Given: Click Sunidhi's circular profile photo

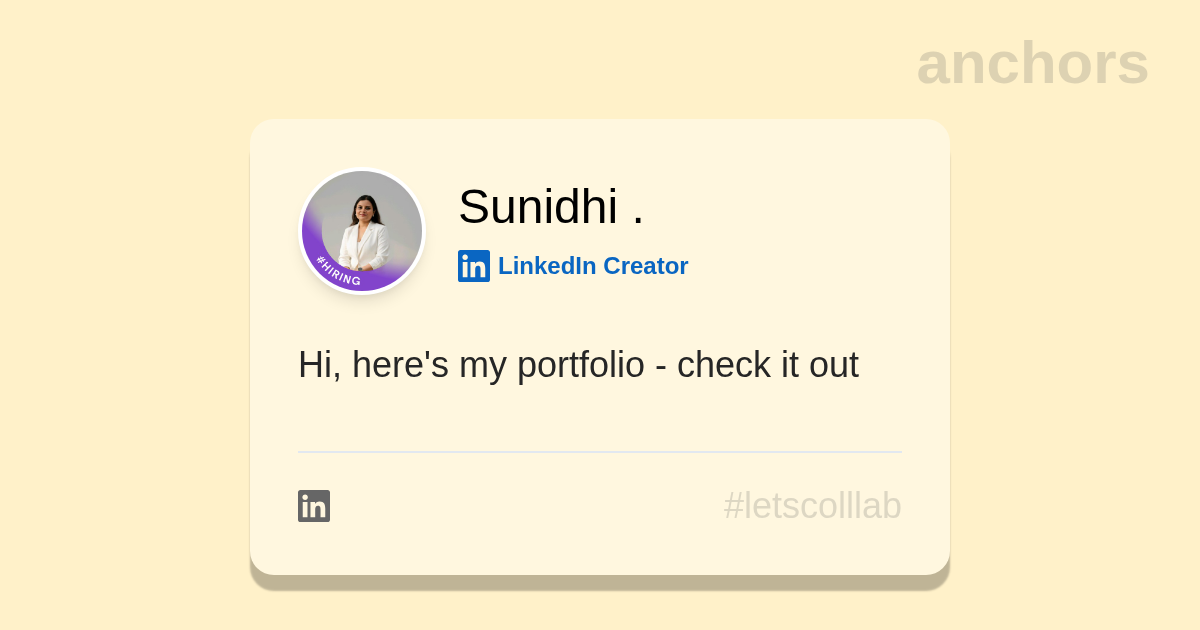Looking at the screenshot, I should point(362,228).
